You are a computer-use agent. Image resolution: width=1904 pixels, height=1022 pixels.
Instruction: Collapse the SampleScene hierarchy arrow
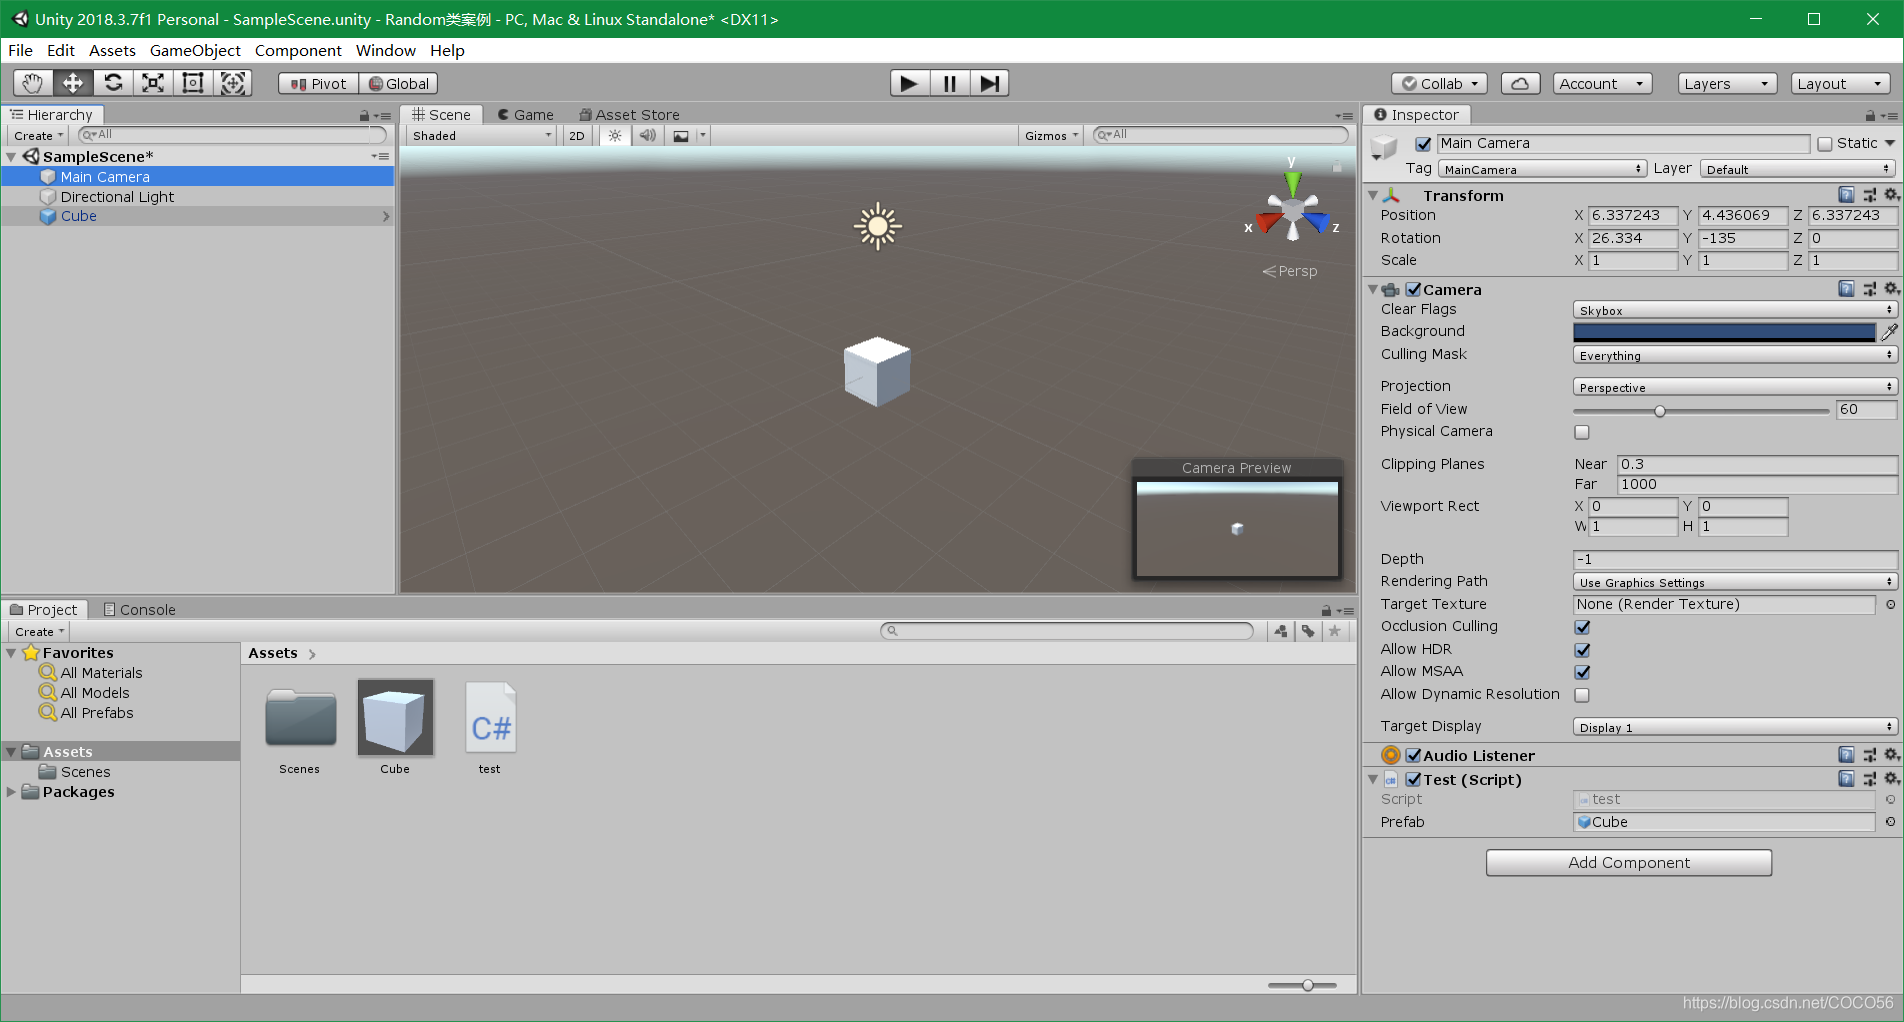11,157
